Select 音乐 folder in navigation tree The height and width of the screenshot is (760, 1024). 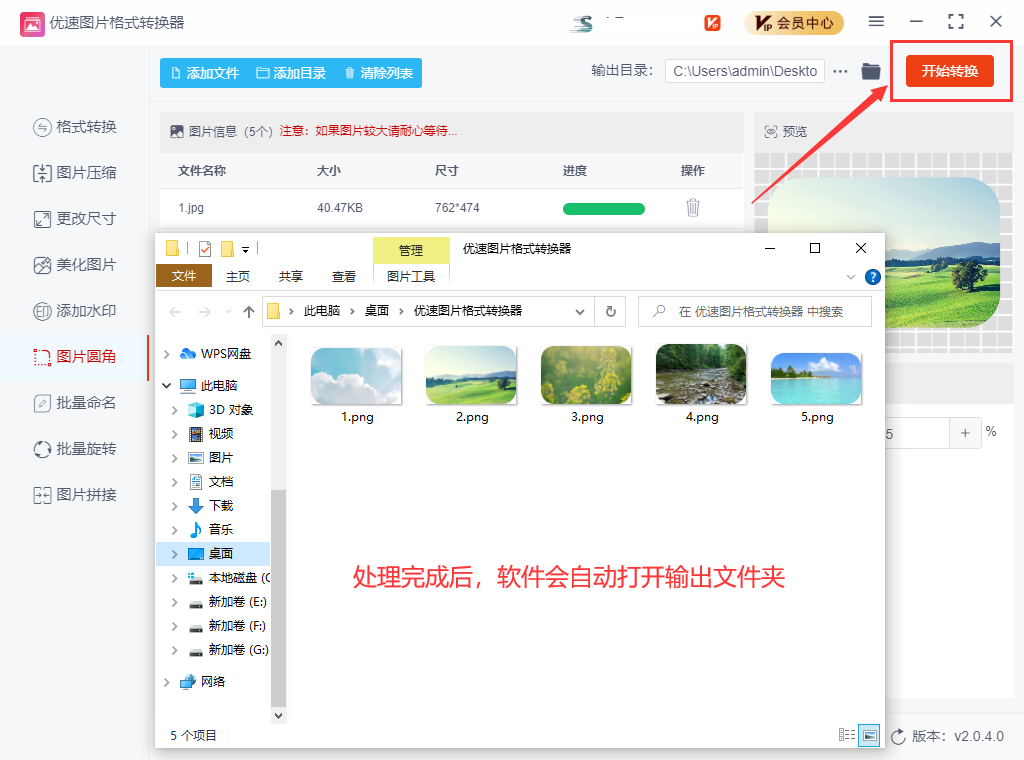point(210,530)
